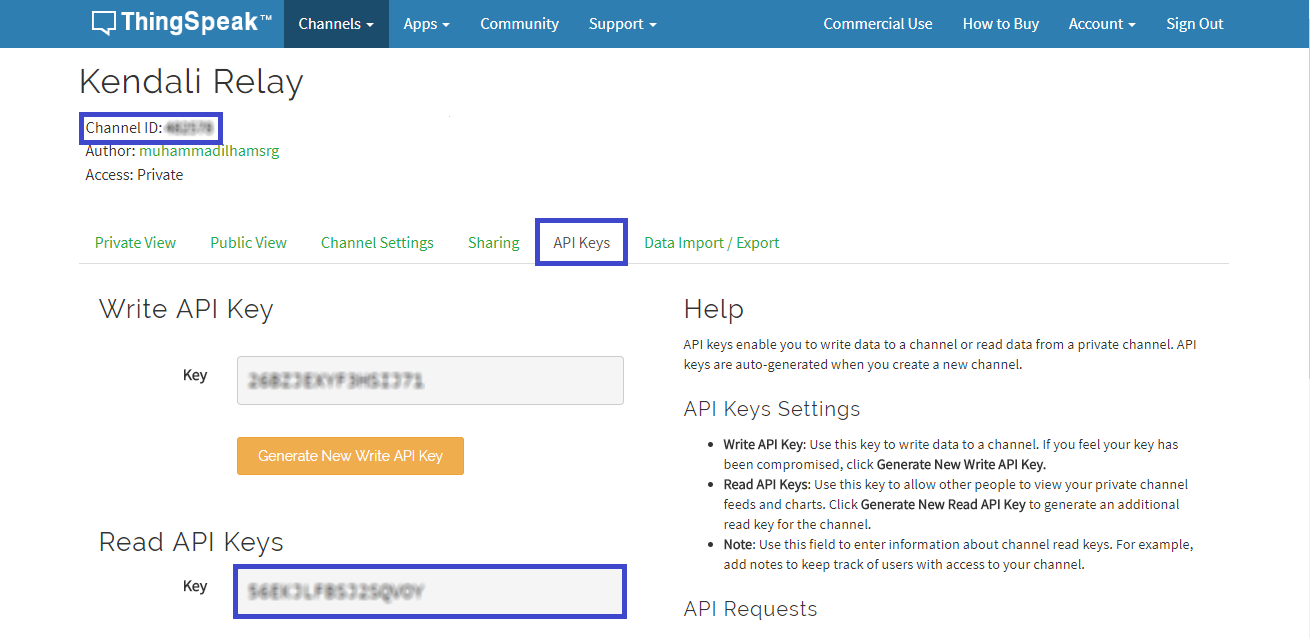1310x638 pixels.
Task: Click the ThingSpeak logo
Action: point(181,23)
